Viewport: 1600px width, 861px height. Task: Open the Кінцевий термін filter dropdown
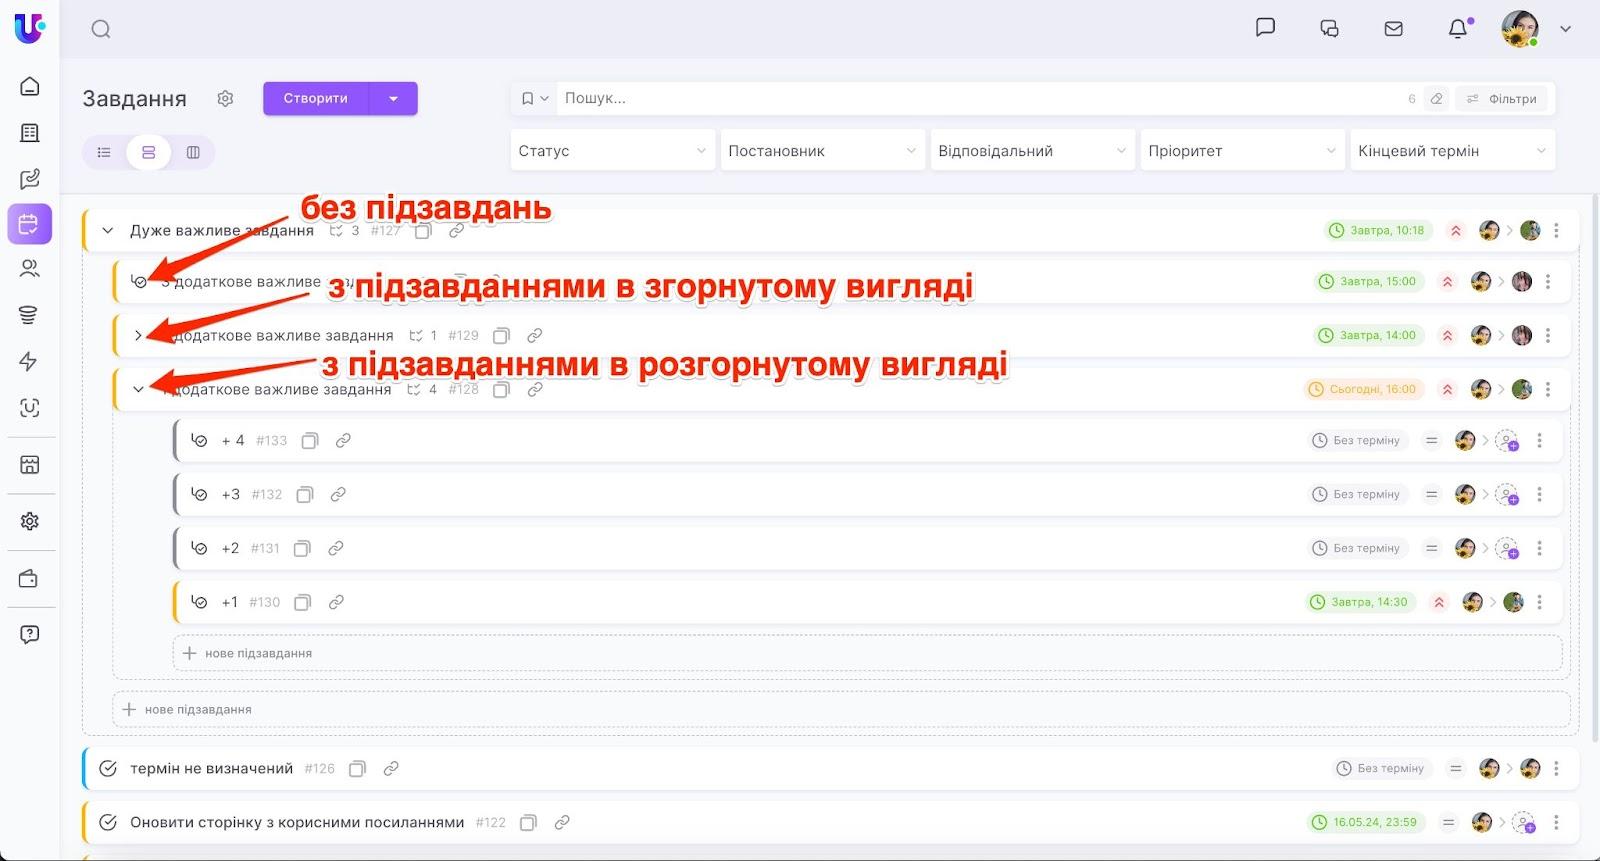tap(1452, 151)
